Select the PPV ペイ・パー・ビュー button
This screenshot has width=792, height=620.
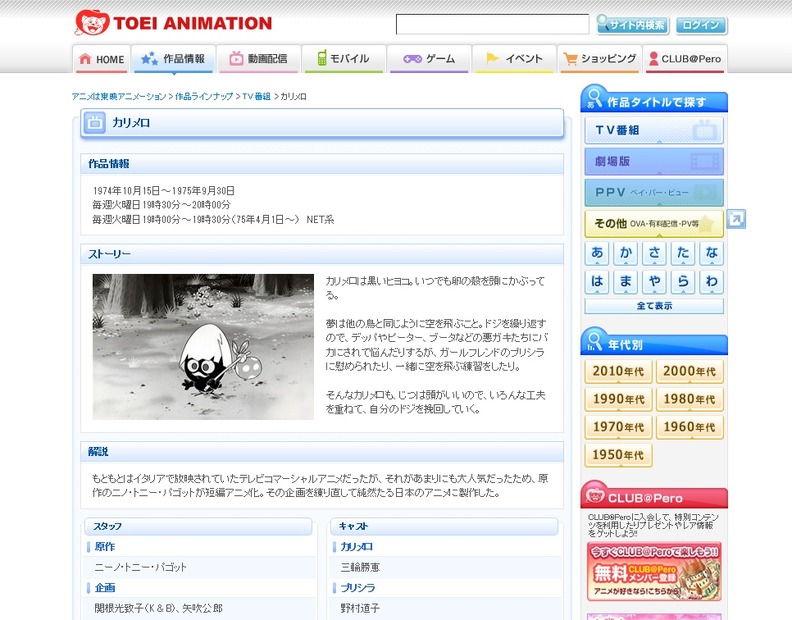point(654,192)
